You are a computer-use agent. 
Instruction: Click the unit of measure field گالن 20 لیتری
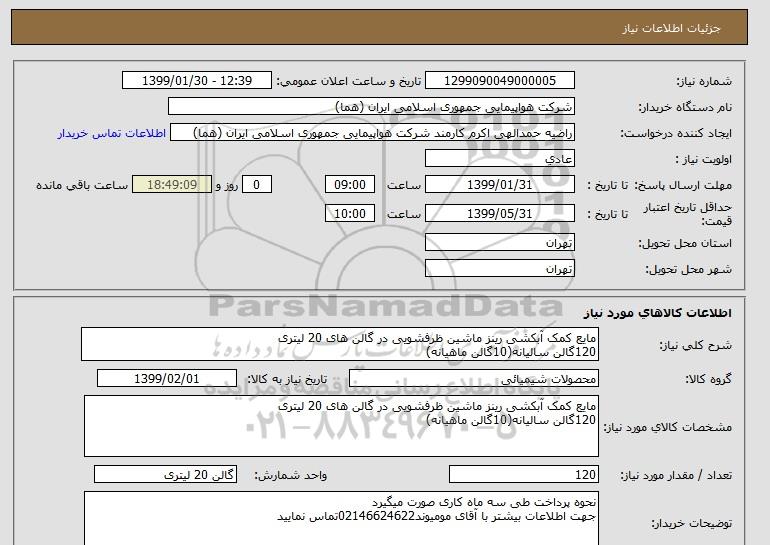click(165, 475)
